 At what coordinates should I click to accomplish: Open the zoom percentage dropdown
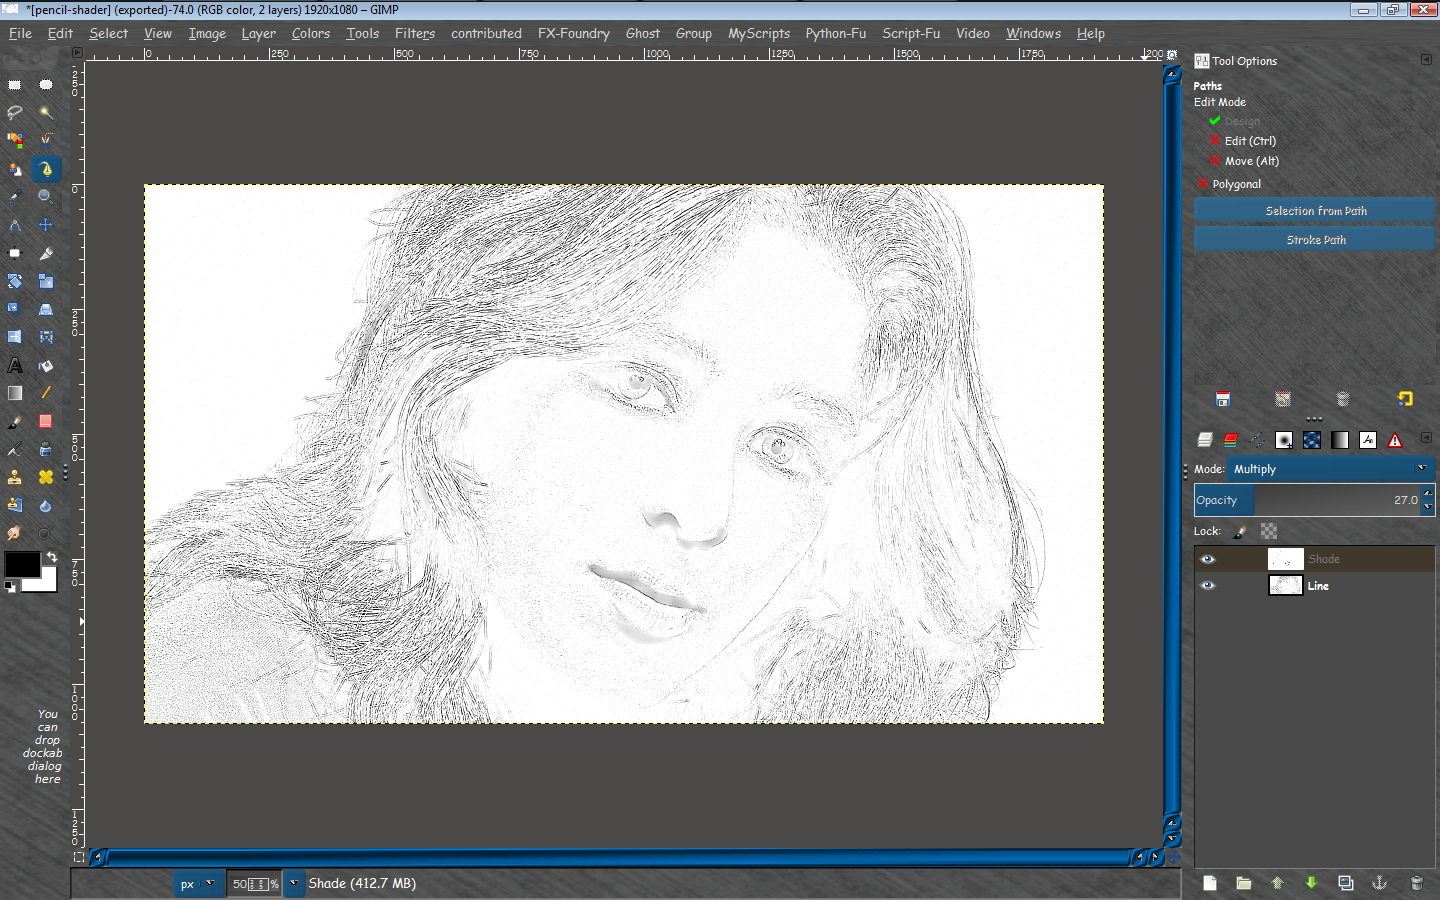pyautogui.click(x=294, y=883)
